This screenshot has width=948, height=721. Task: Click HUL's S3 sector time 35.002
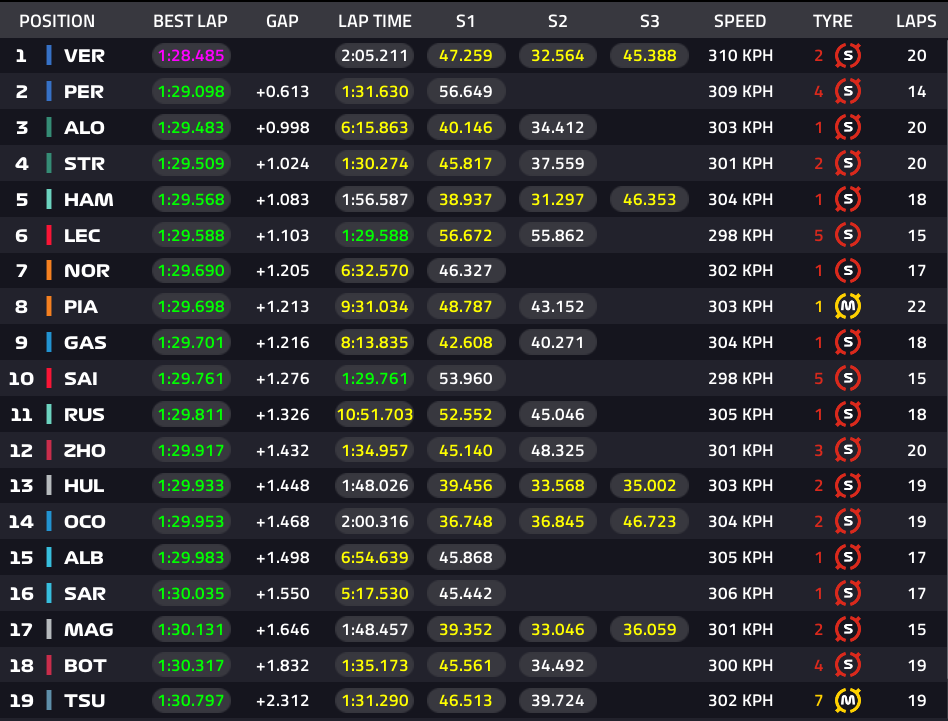pos(649,486)
